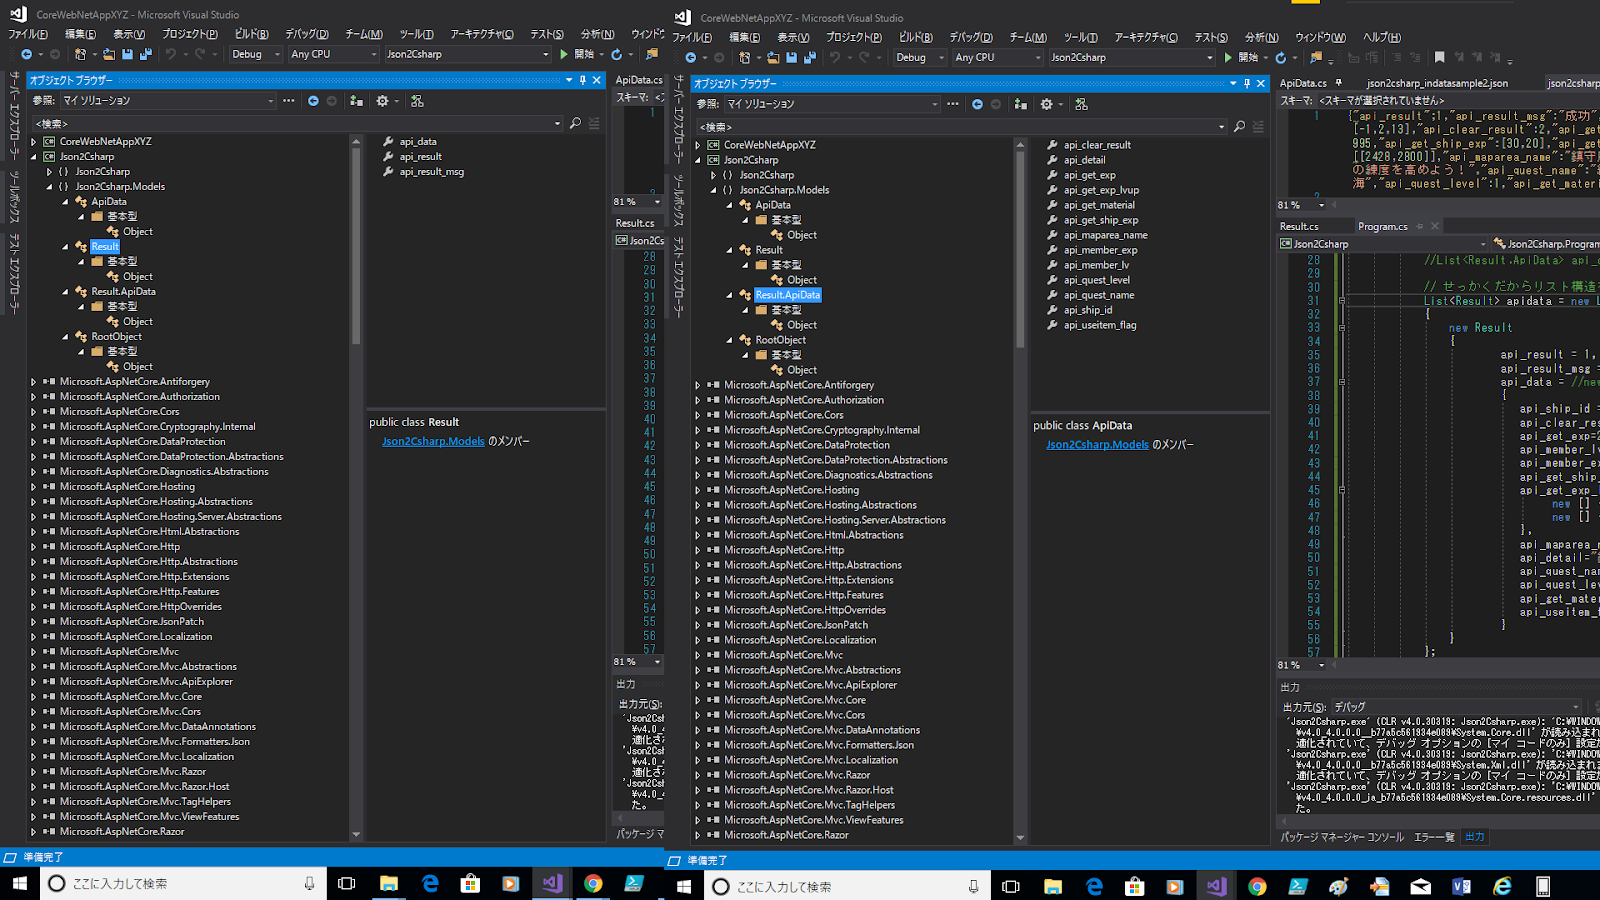Open Debug configuration dropdown in left window
The width and height of the screenshot is (1600, 900).
coord(256,54)
